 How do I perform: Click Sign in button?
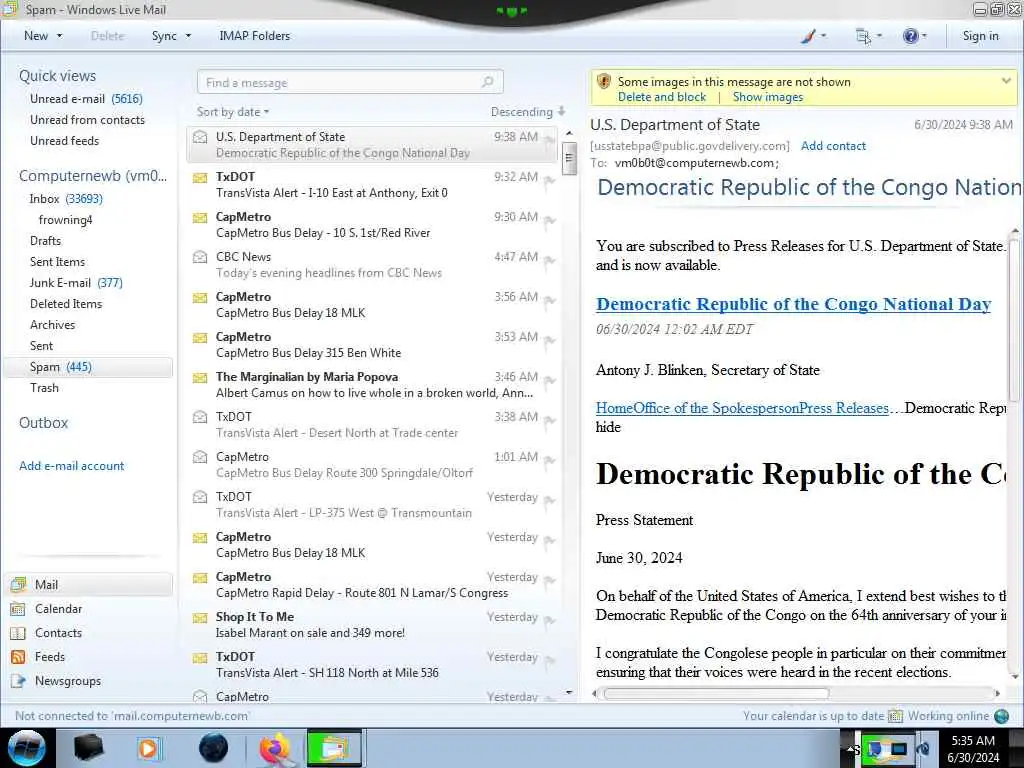[x=980, y=36]
